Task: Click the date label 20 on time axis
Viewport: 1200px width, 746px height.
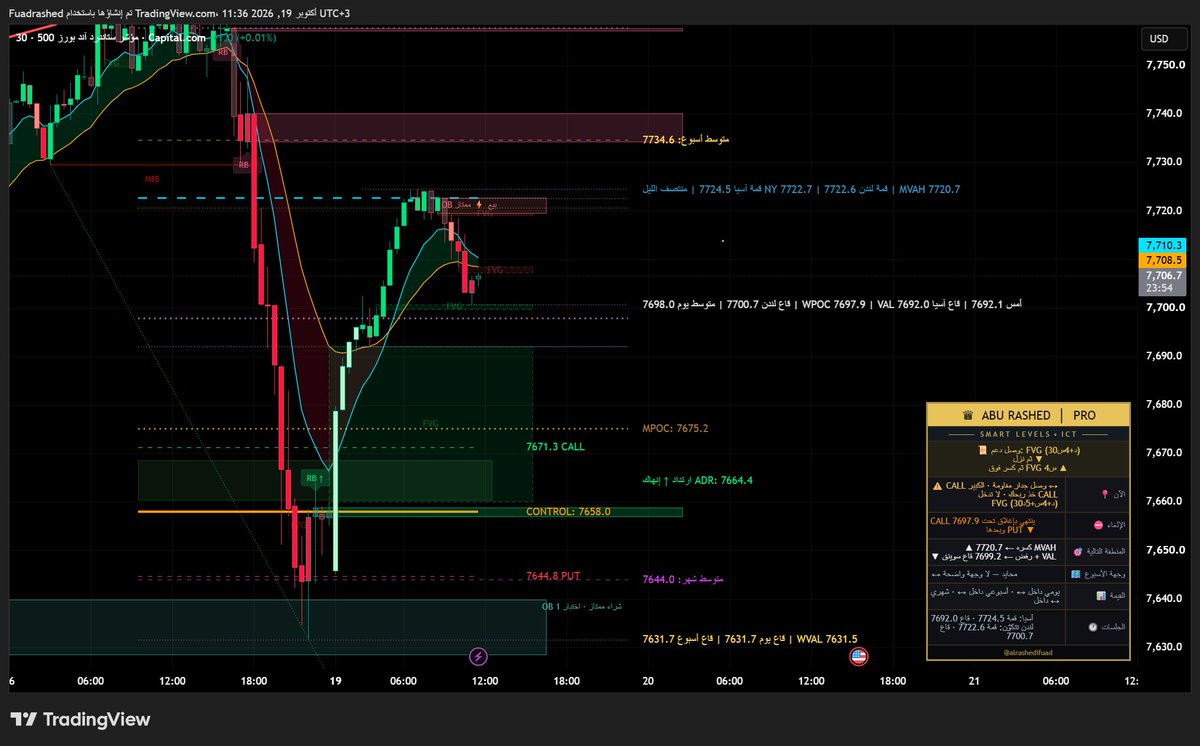Action: point(648,681)
